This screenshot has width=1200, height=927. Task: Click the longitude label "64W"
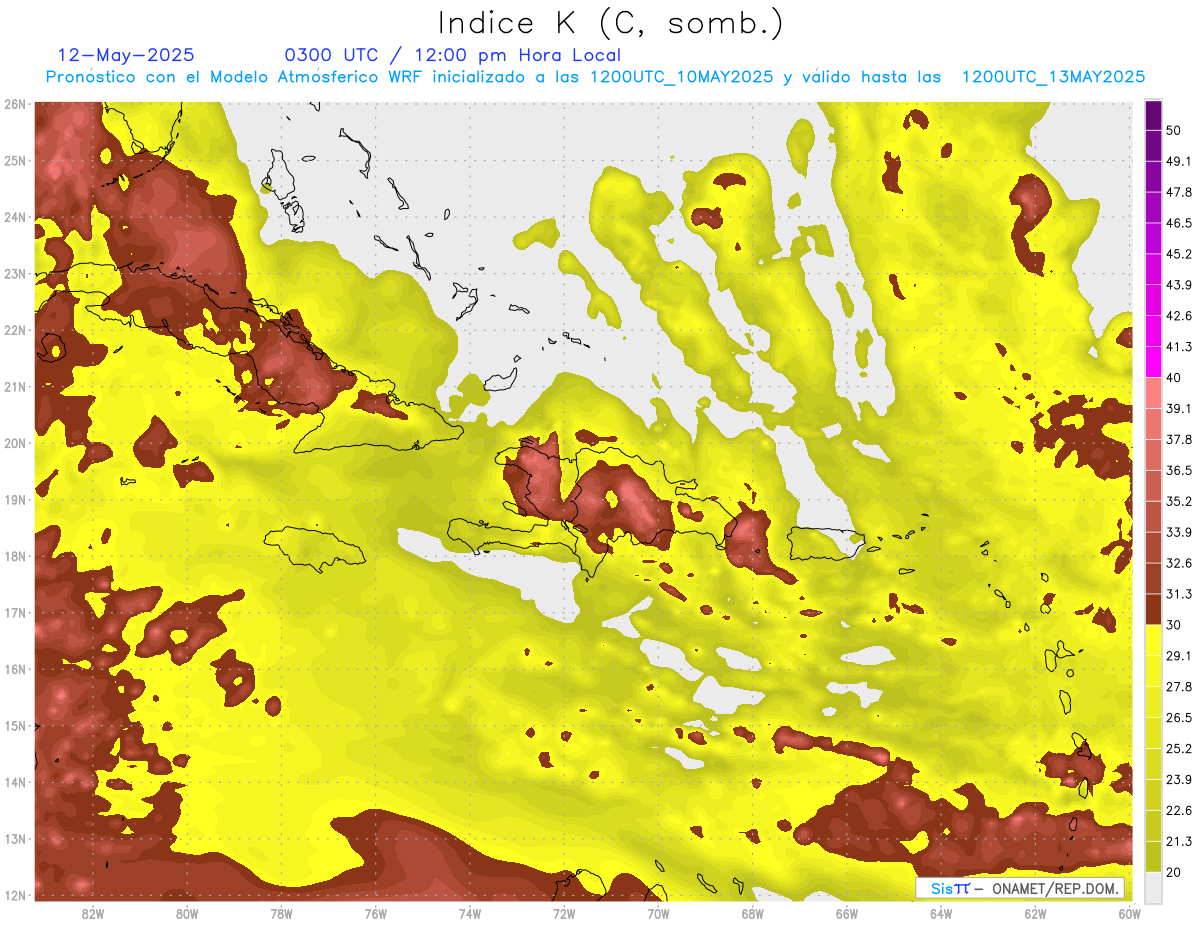tap(941, 914)
